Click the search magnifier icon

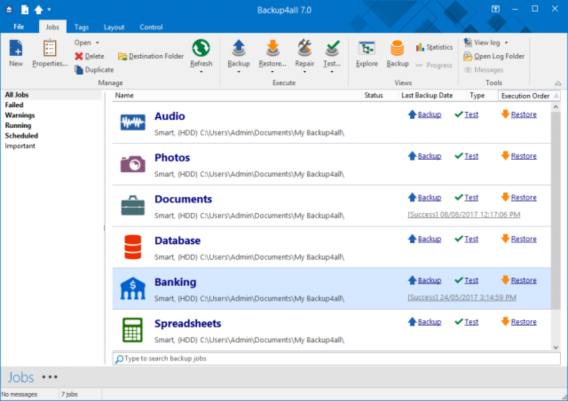119,359
